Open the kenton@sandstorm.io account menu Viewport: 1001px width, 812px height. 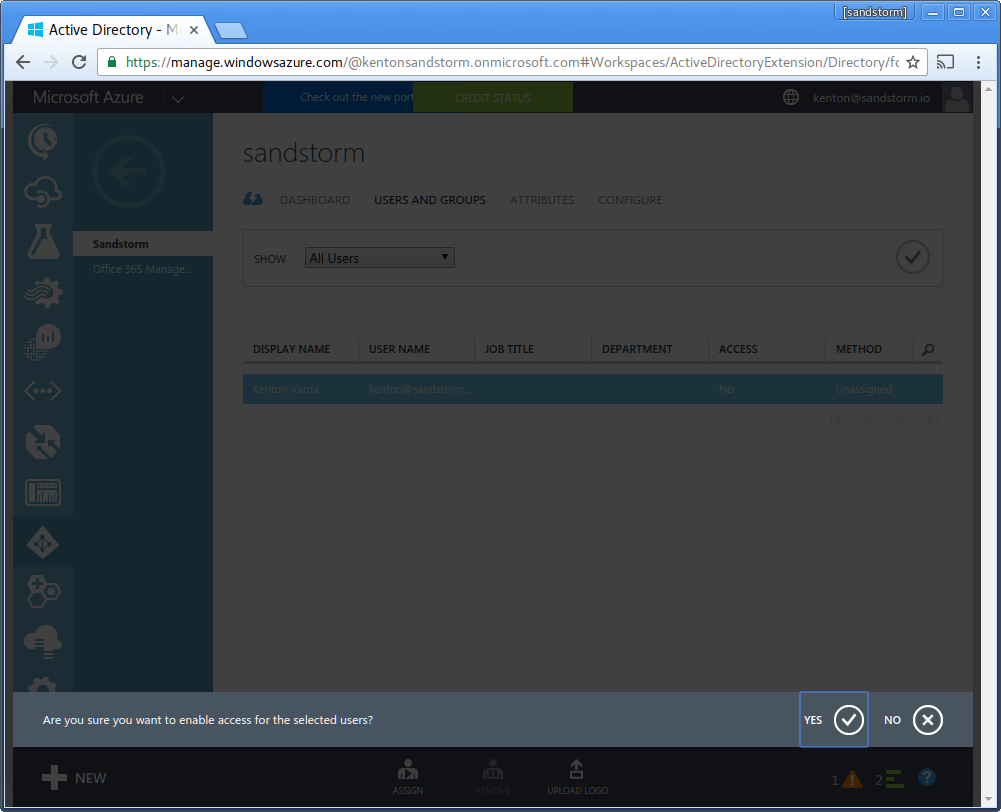[x=871, y=98]
